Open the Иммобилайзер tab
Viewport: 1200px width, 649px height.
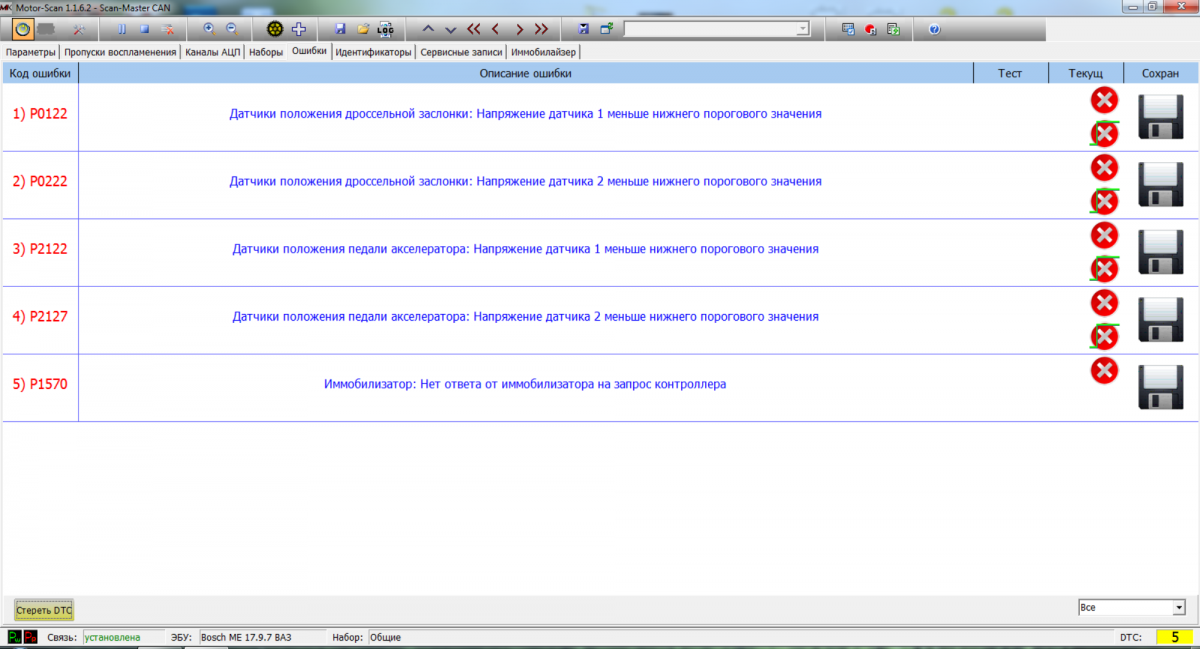(543, 51)
